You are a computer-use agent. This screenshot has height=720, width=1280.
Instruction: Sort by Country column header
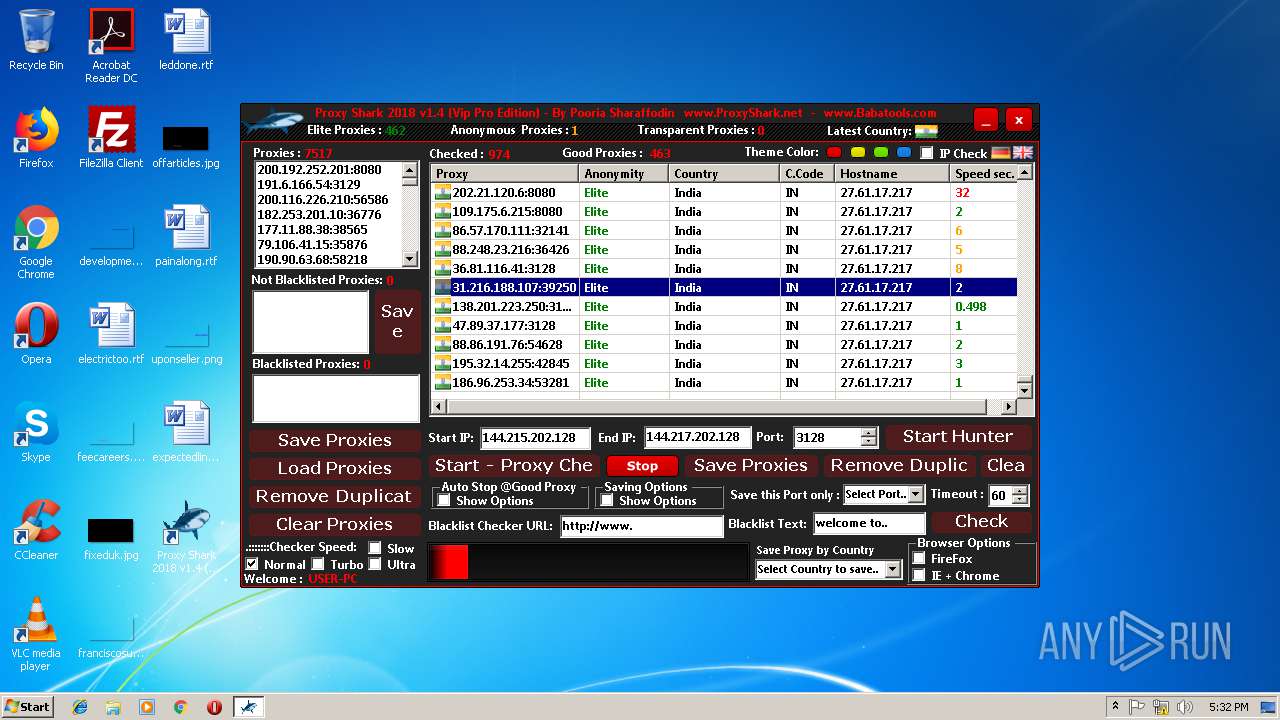(x=724, y=174)
